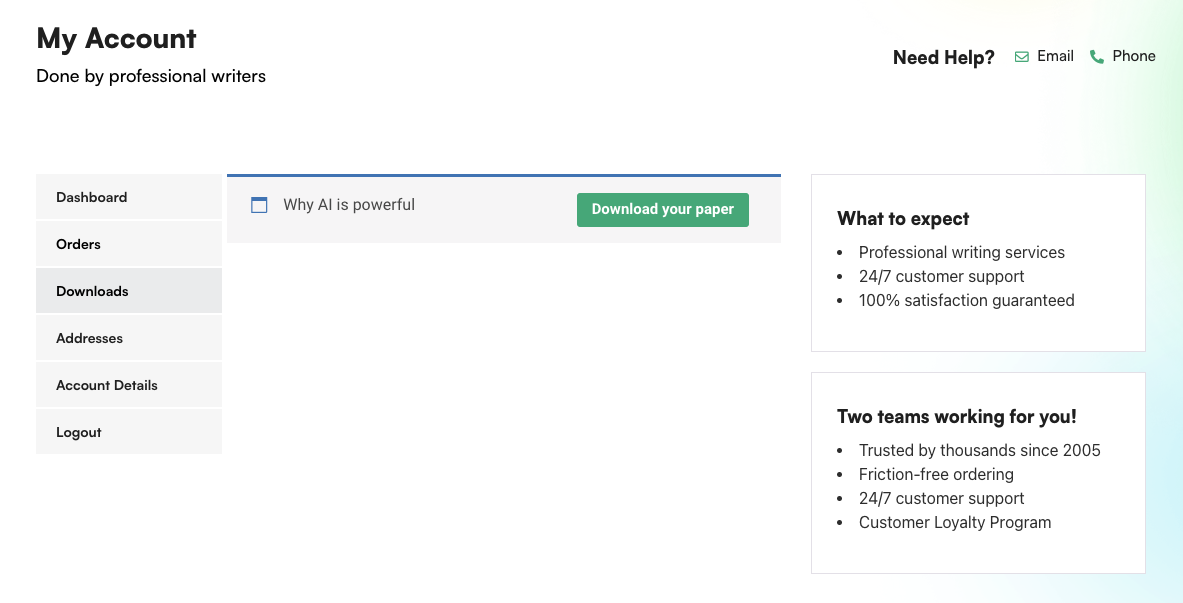The image size is (1183, 603).
Task: Navigate to Account Details
Action: pyautogui.click(x=107, y=385)
